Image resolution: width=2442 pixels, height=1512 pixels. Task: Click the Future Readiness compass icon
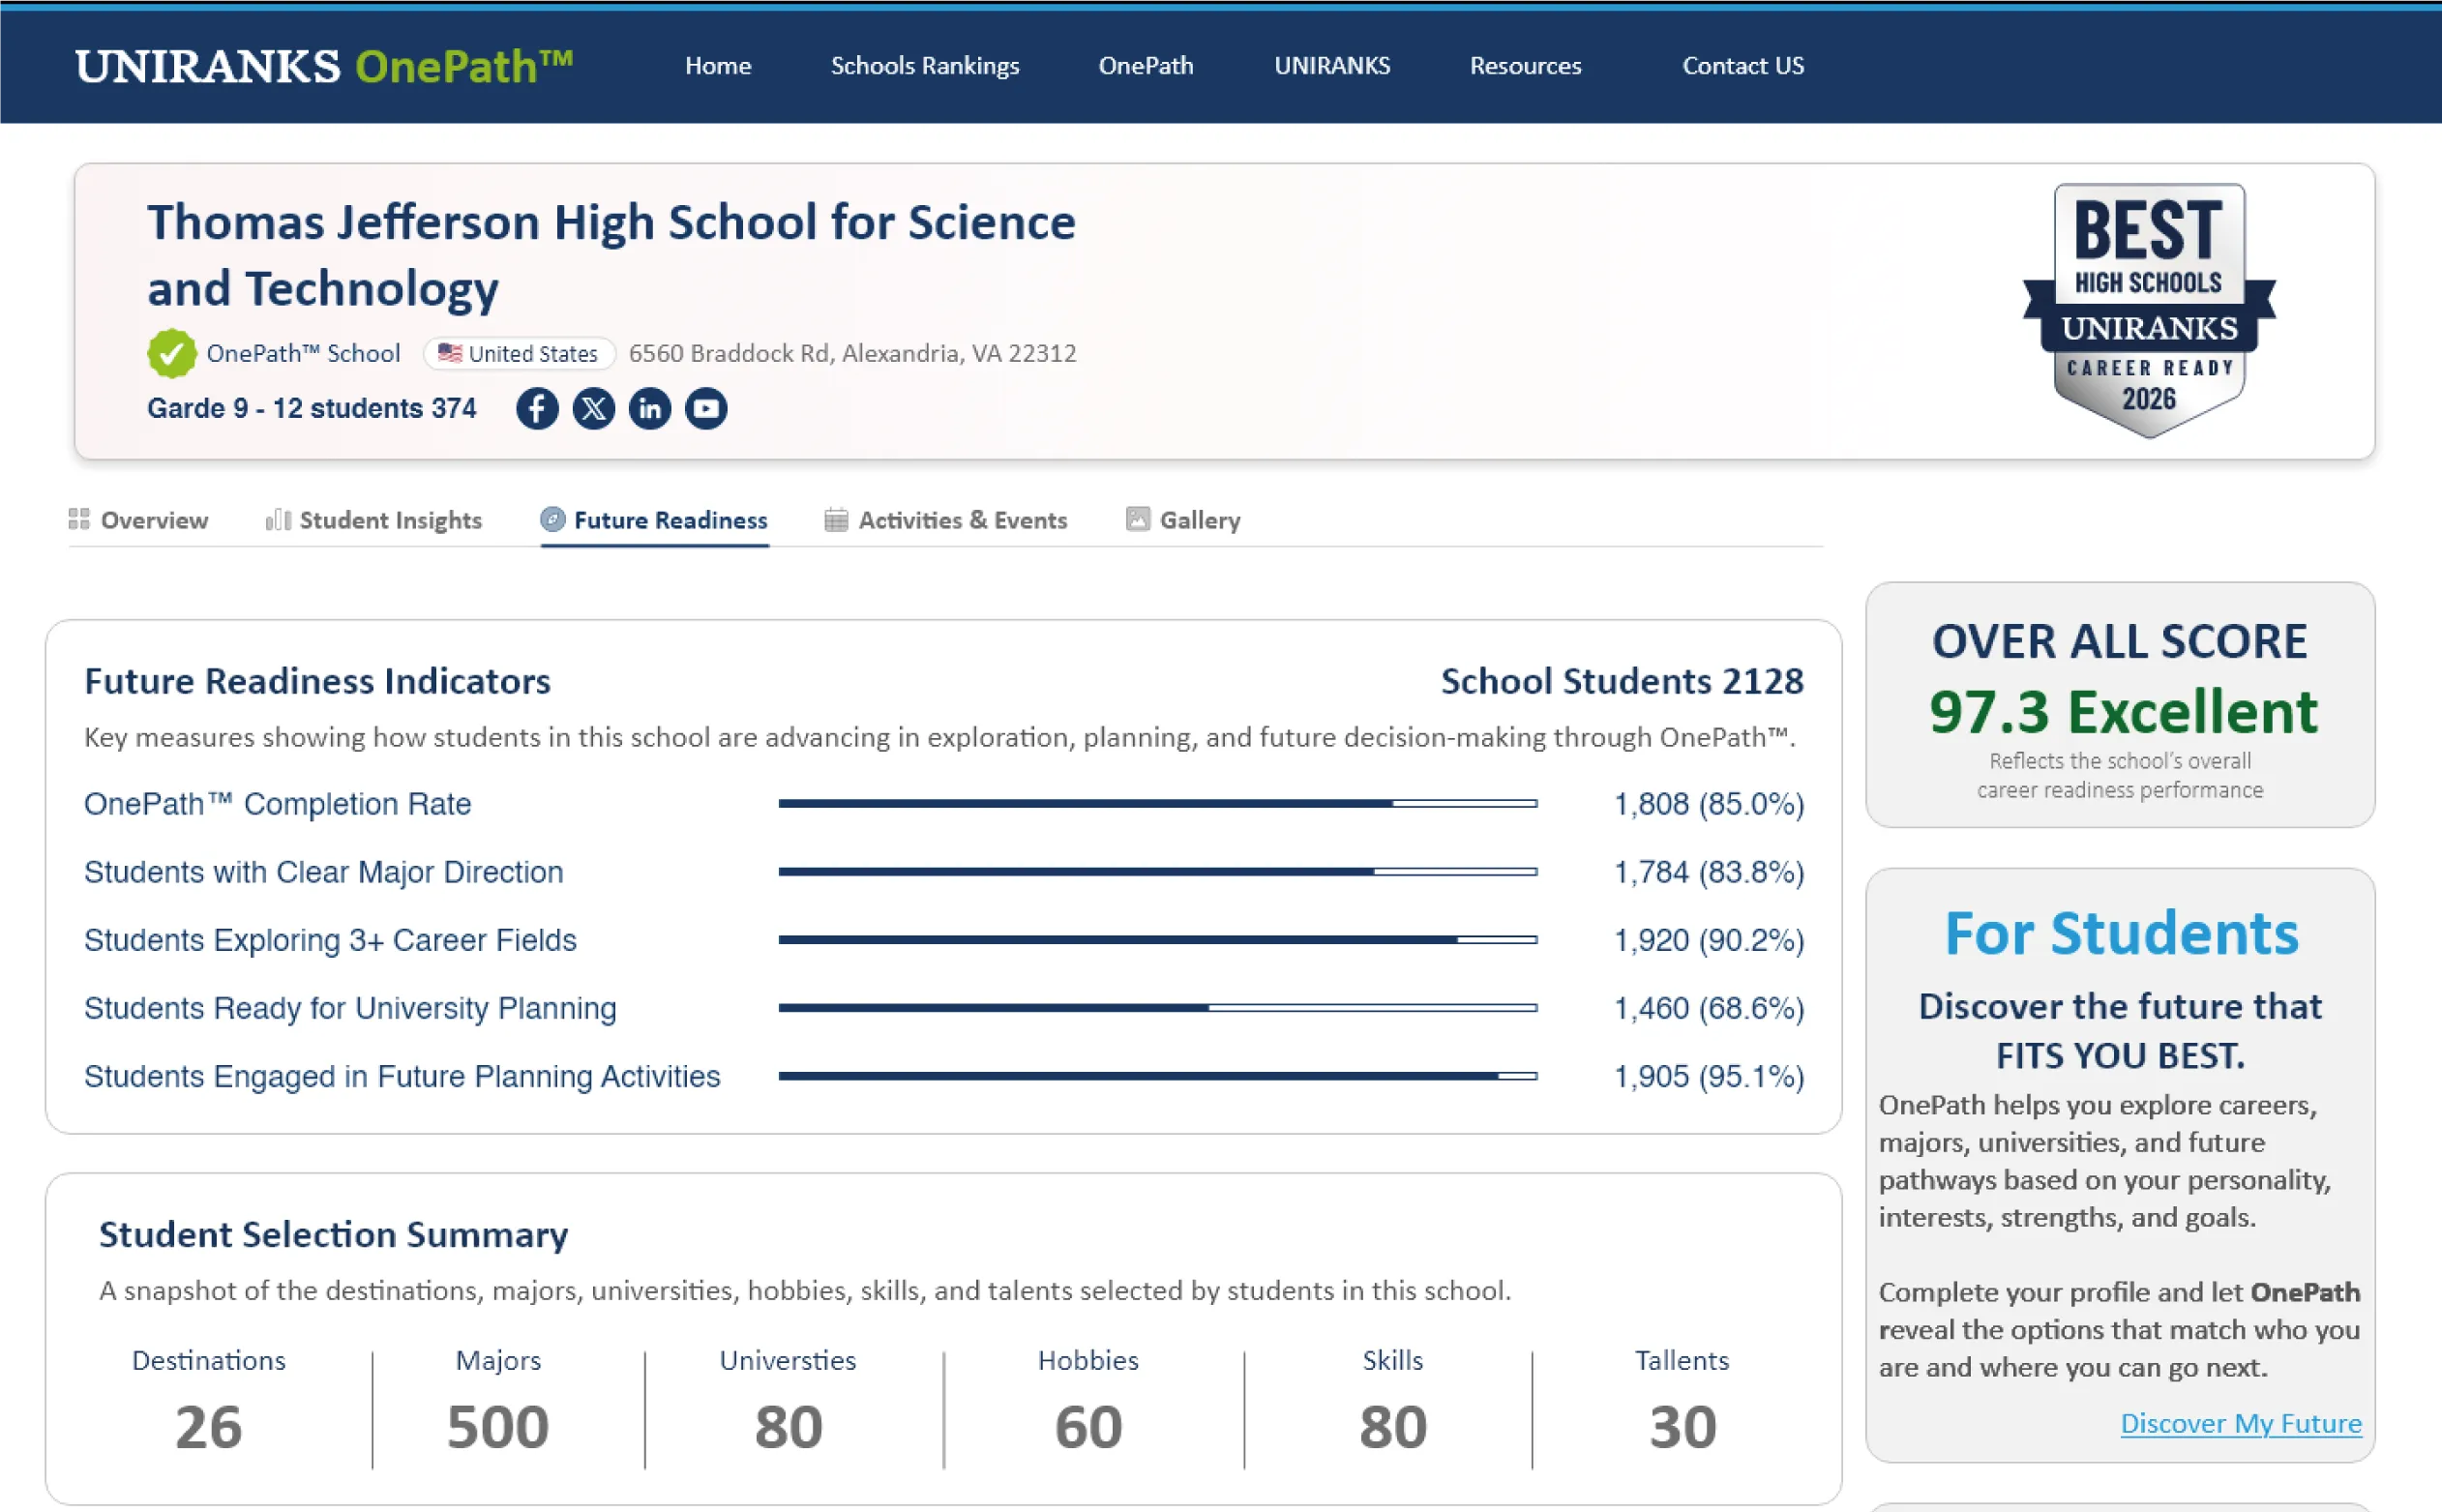tap(552, 519)
